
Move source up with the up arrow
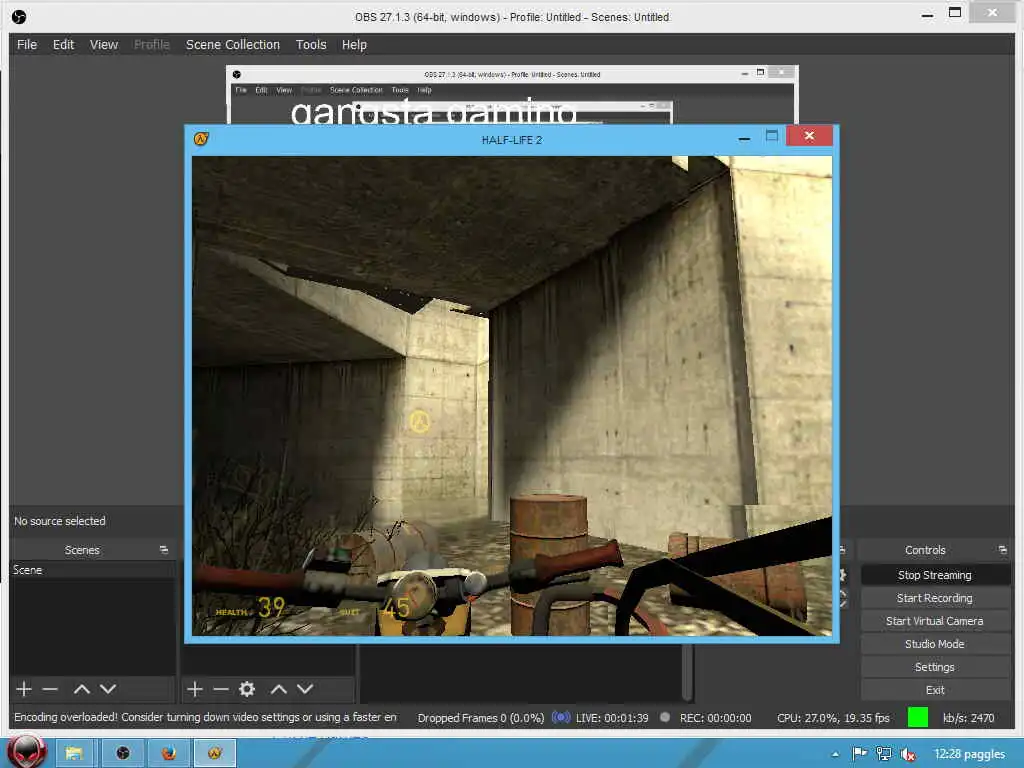click(279, 689)
